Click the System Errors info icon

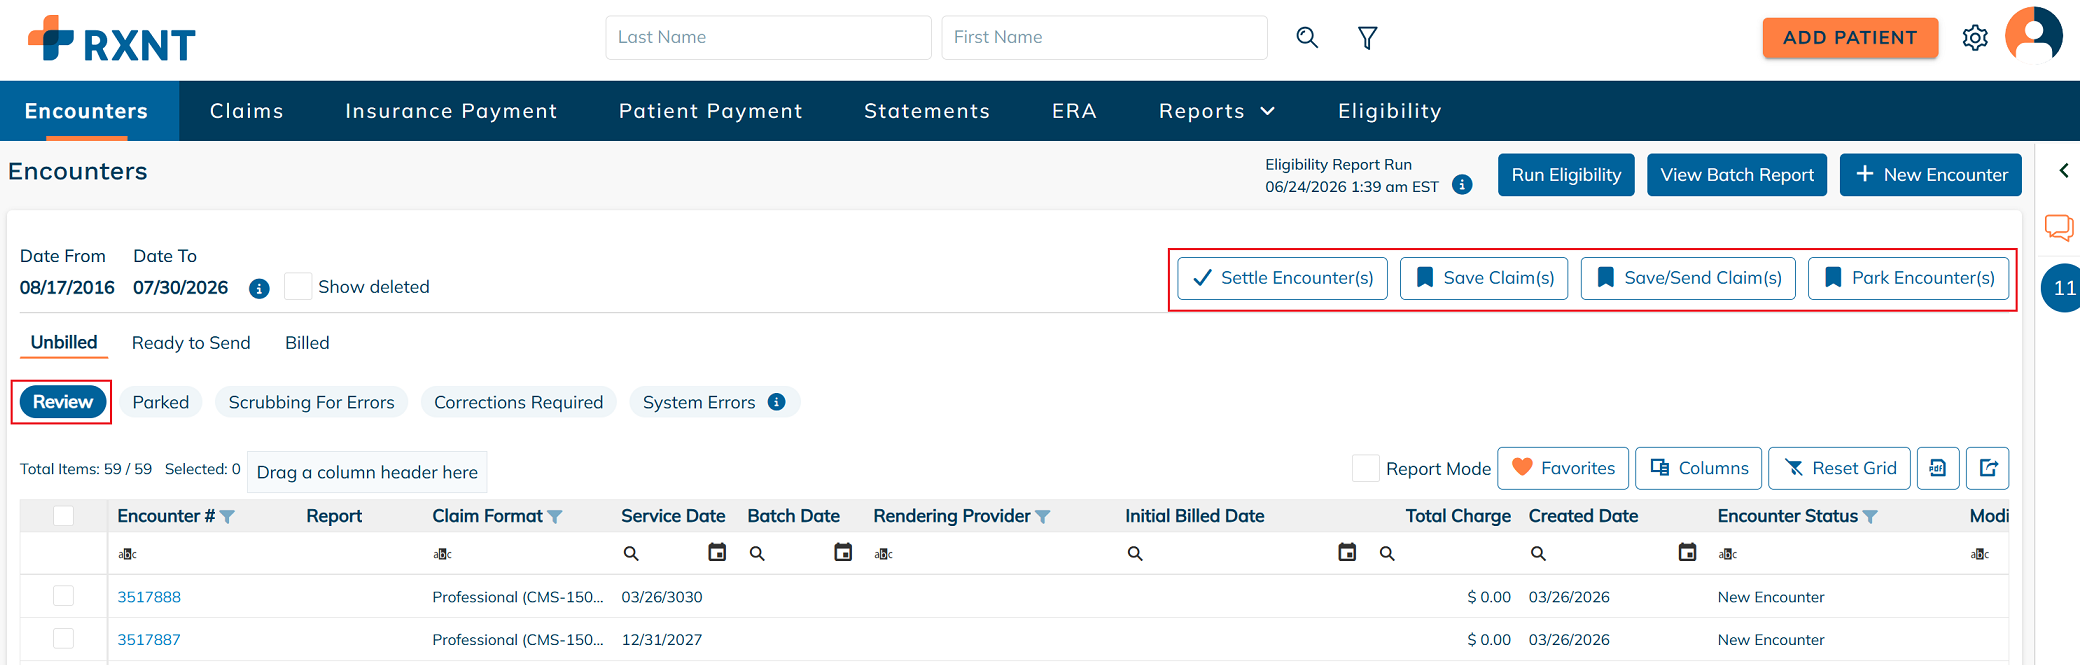(x=776, y=402)
